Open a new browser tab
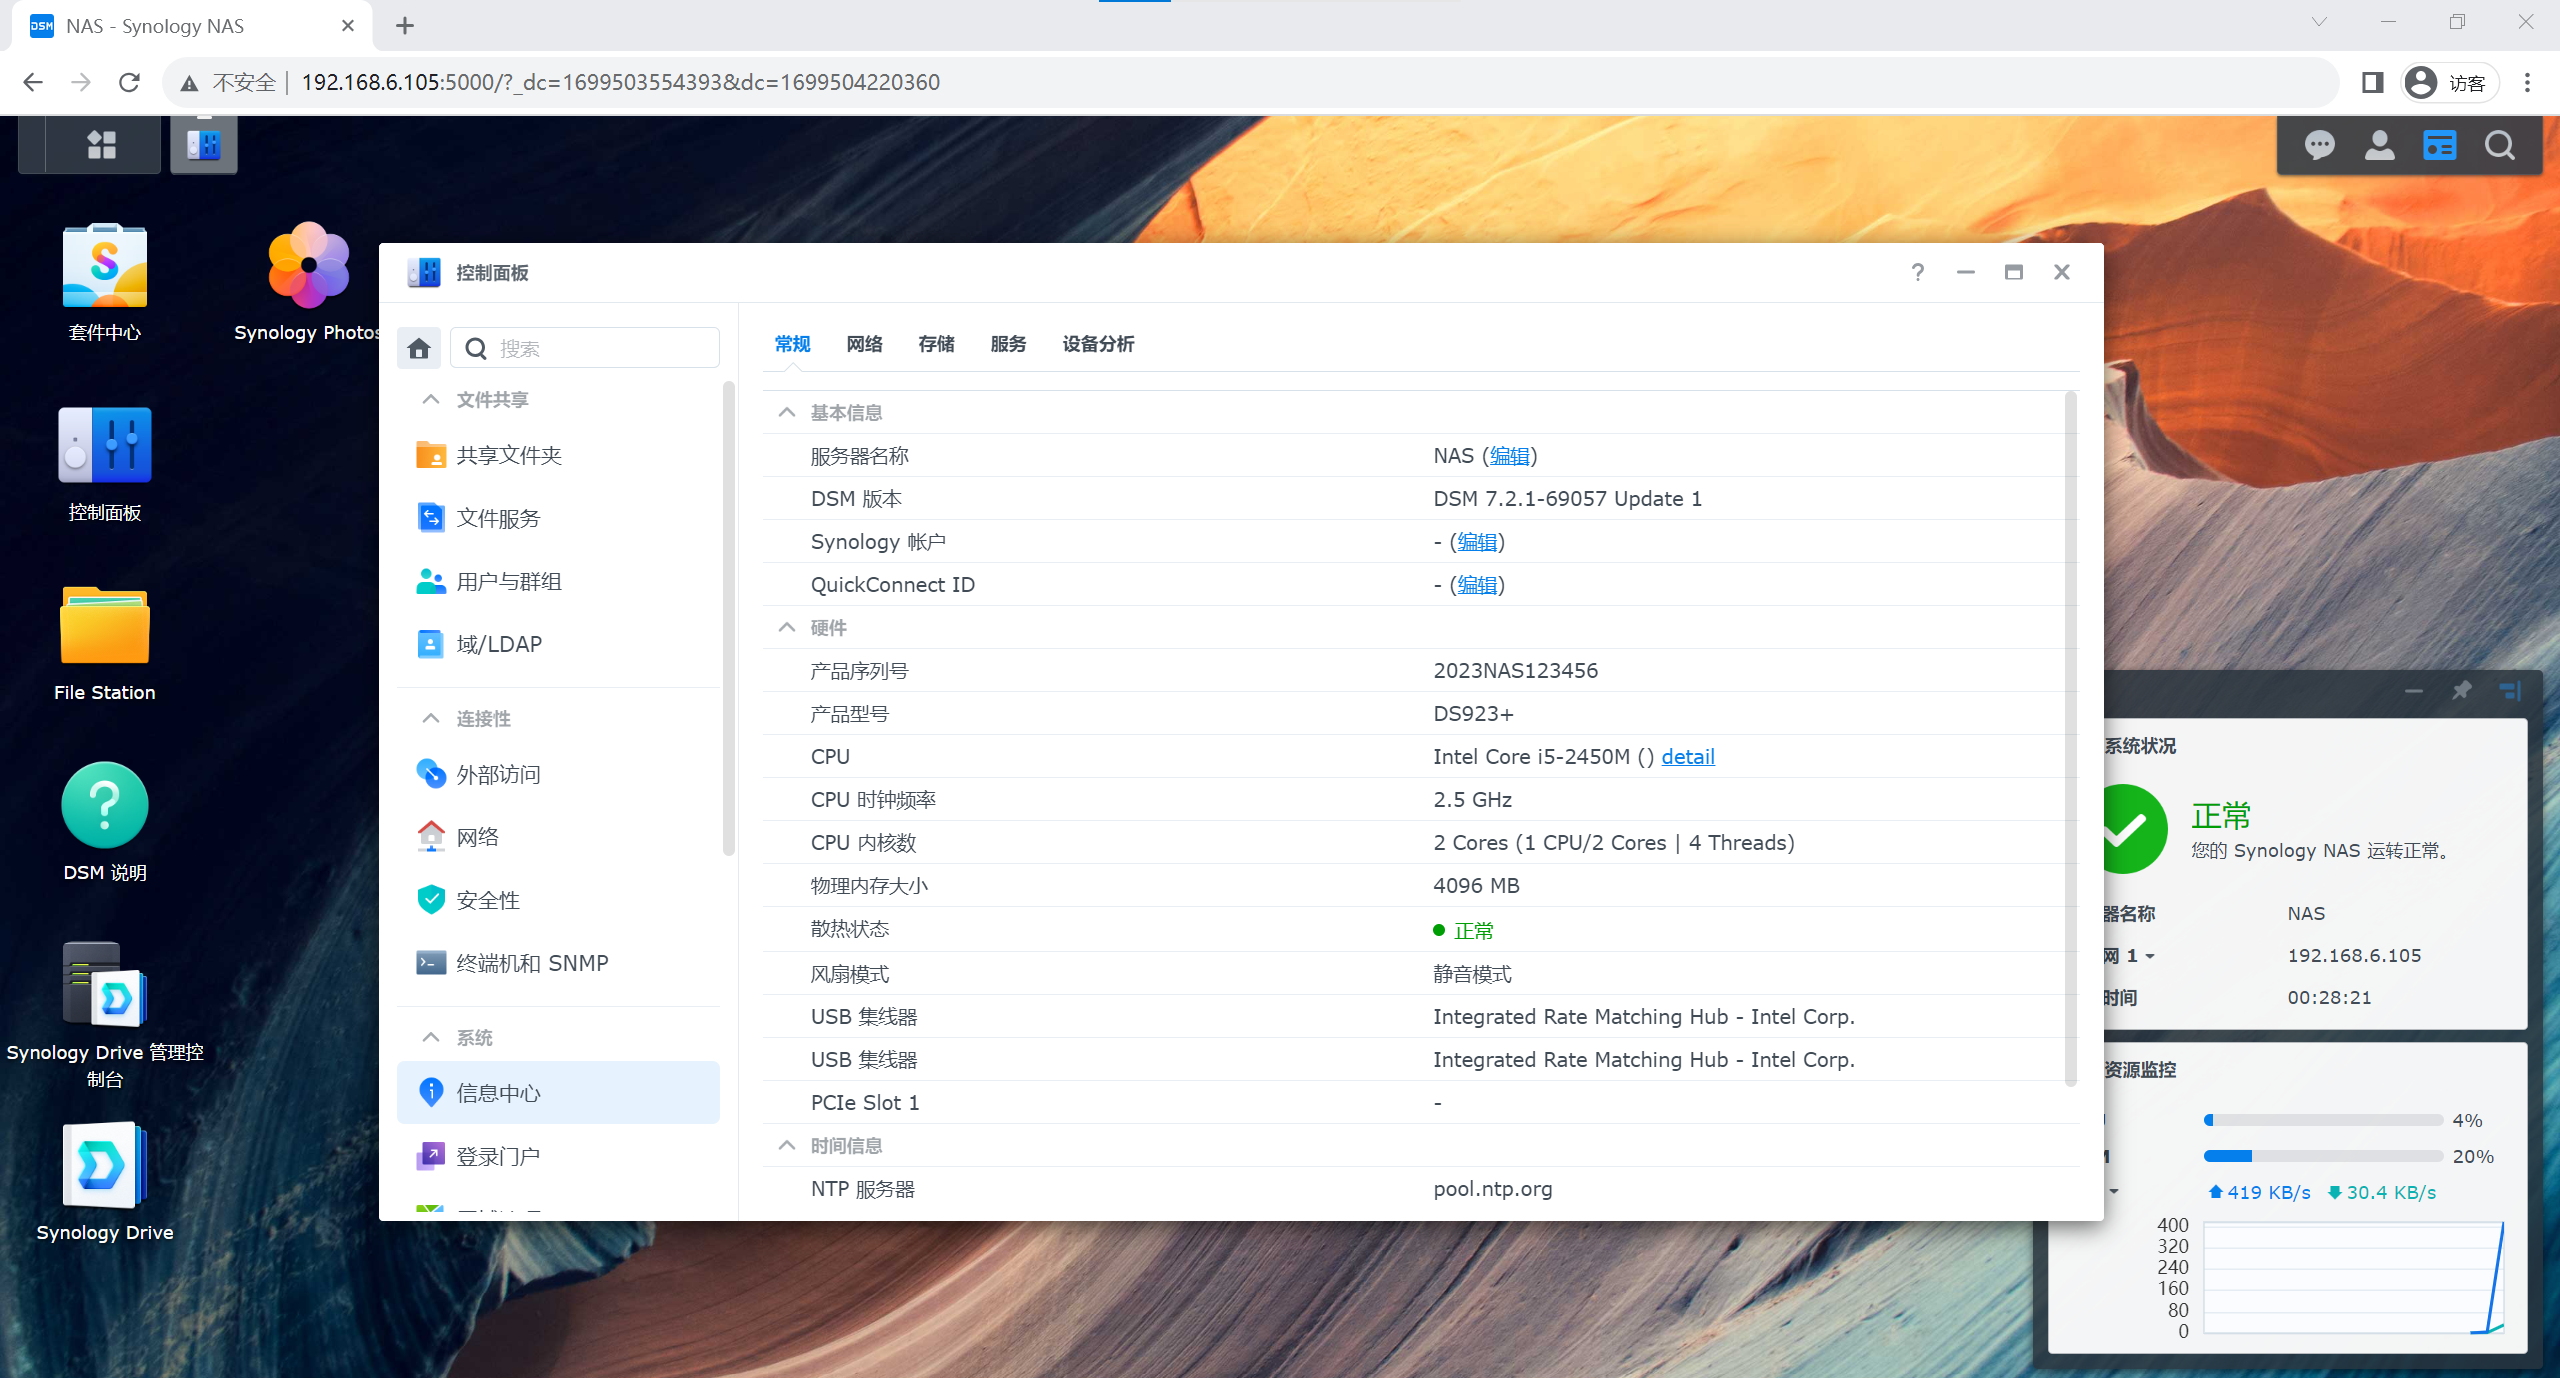The image size is (2560, 1378). [404, 26]
